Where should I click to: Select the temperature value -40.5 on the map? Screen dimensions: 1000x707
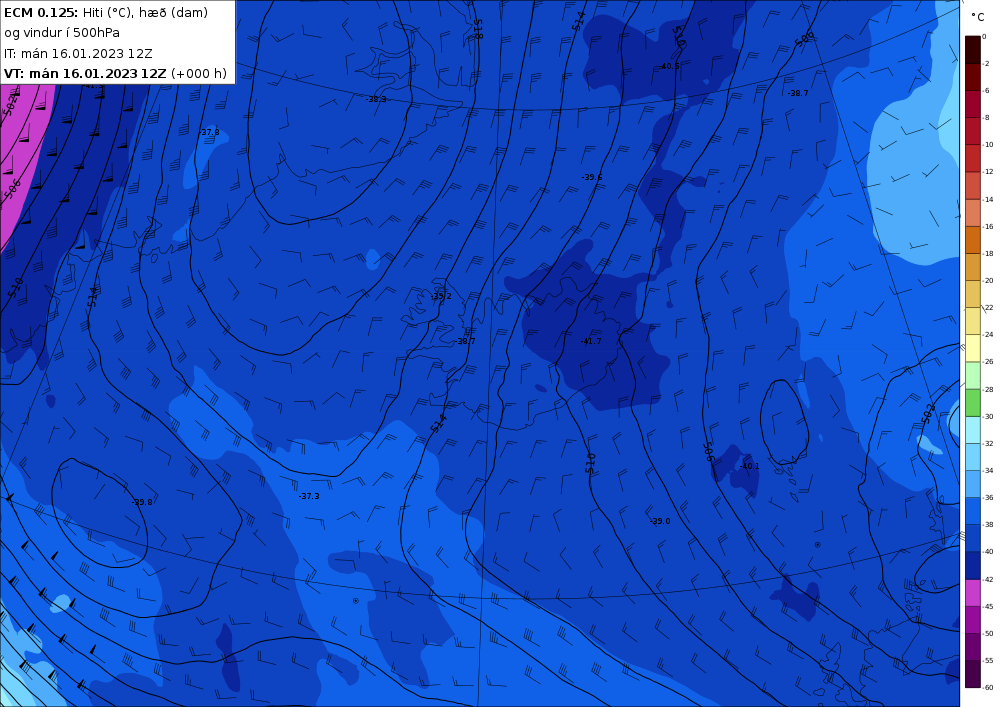(x=669, y=66)
